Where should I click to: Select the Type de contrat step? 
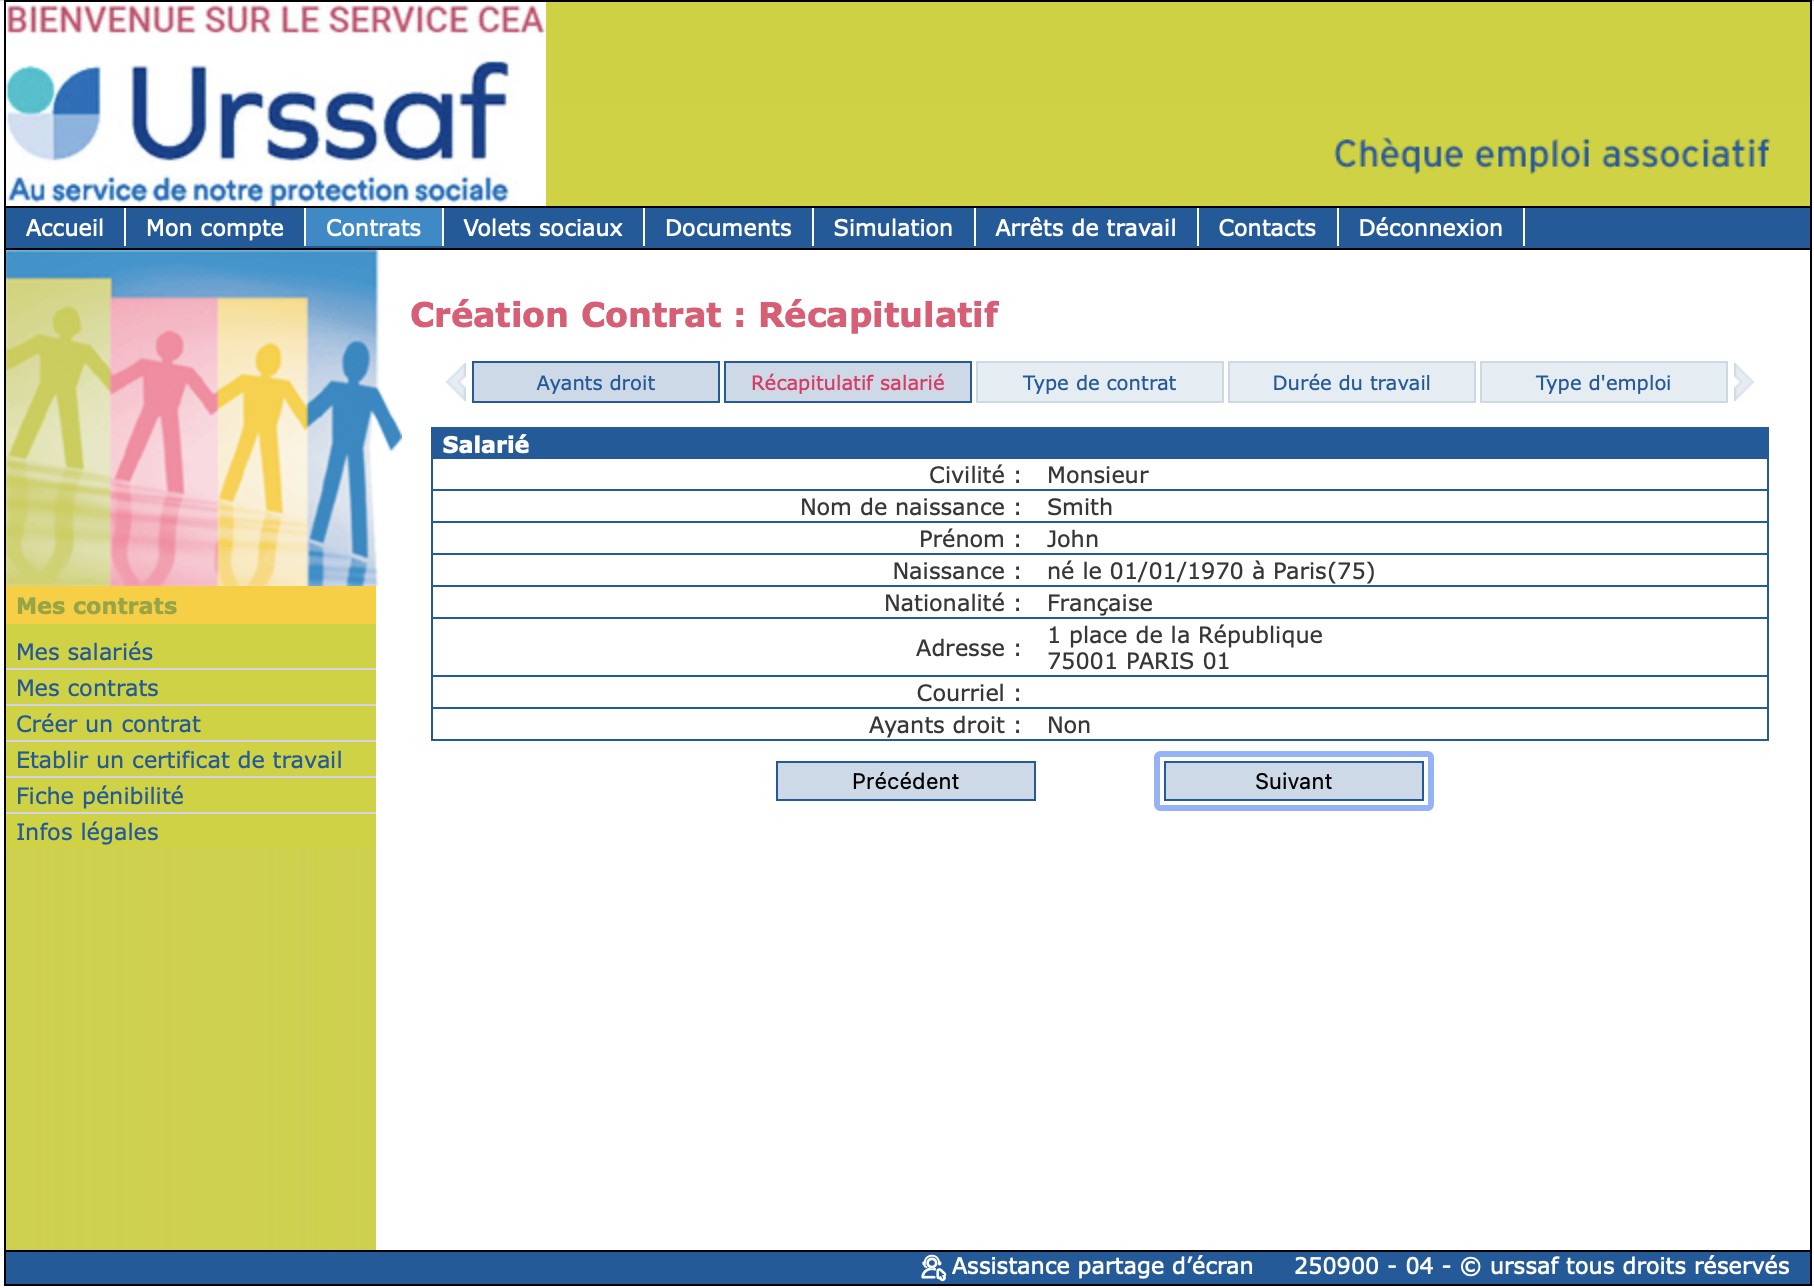coord(1099,383)
